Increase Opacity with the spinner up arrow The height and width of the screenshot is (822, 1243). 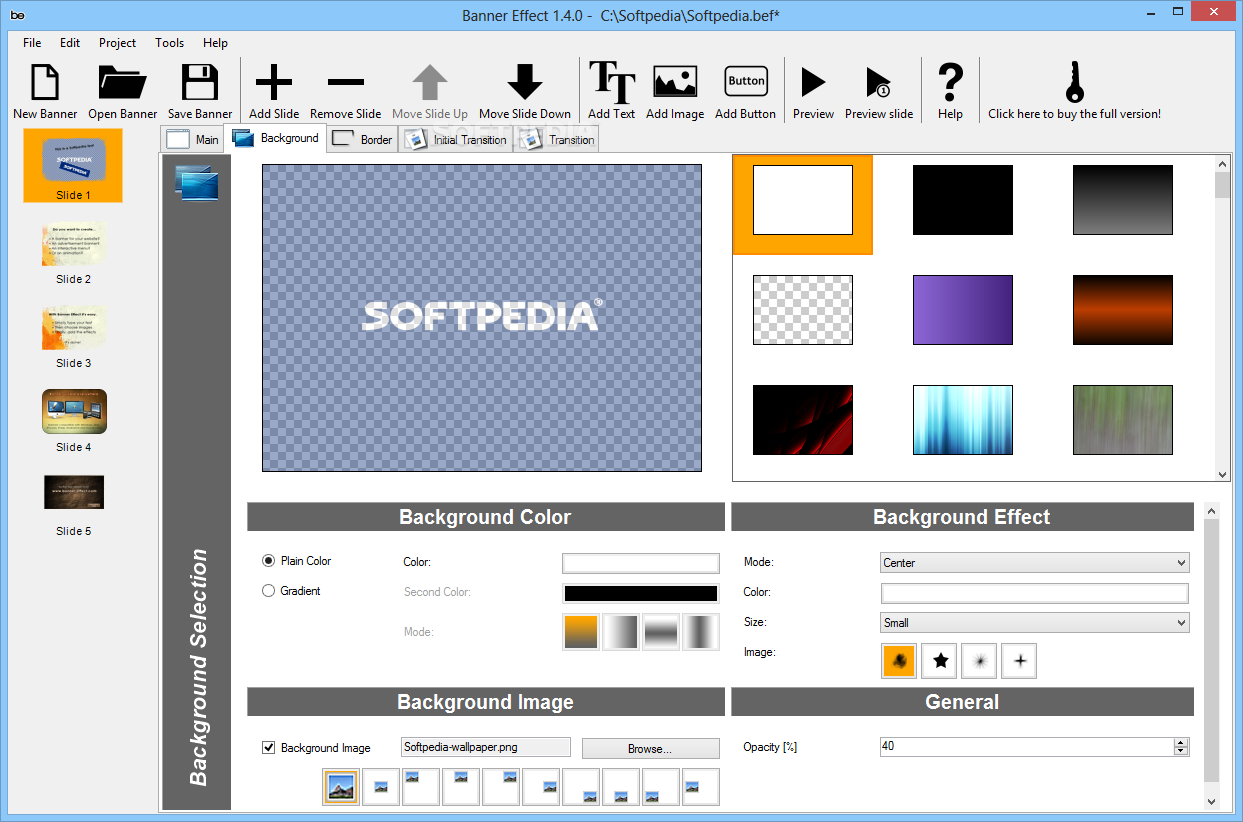tap(1181, 743)
